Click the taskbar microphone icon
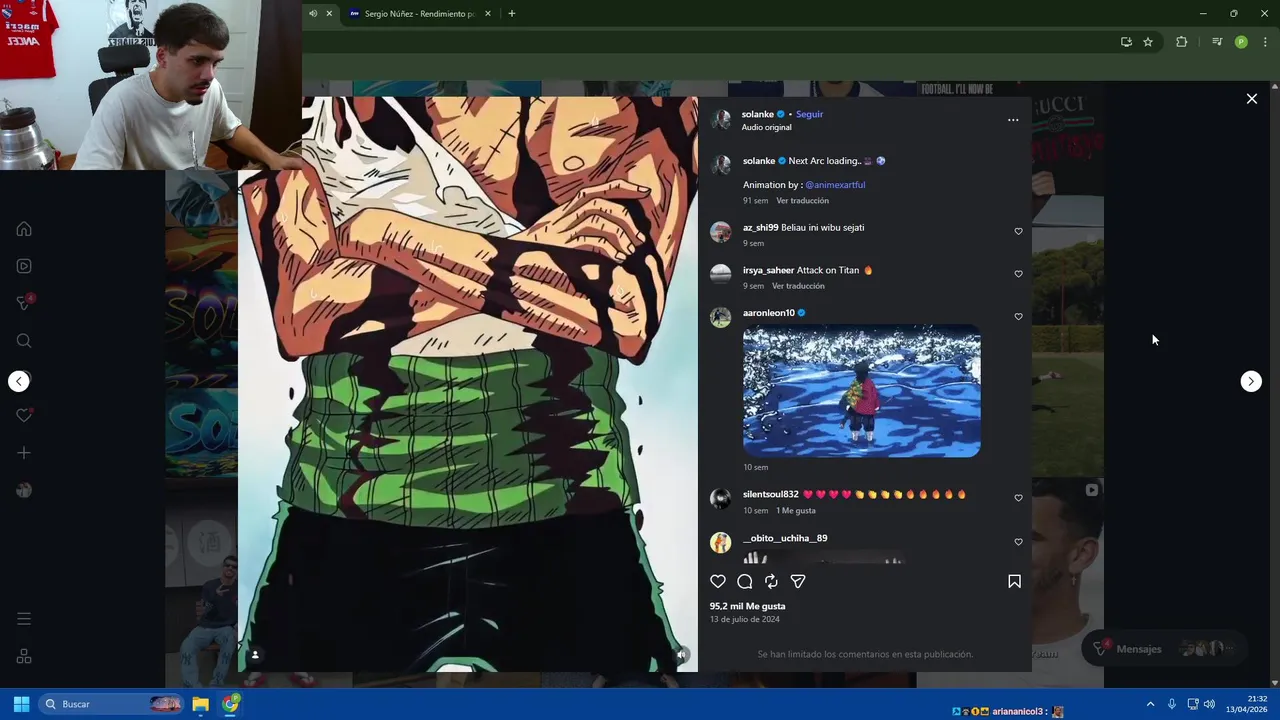1280x720 pixels. tap(1171, 704)
